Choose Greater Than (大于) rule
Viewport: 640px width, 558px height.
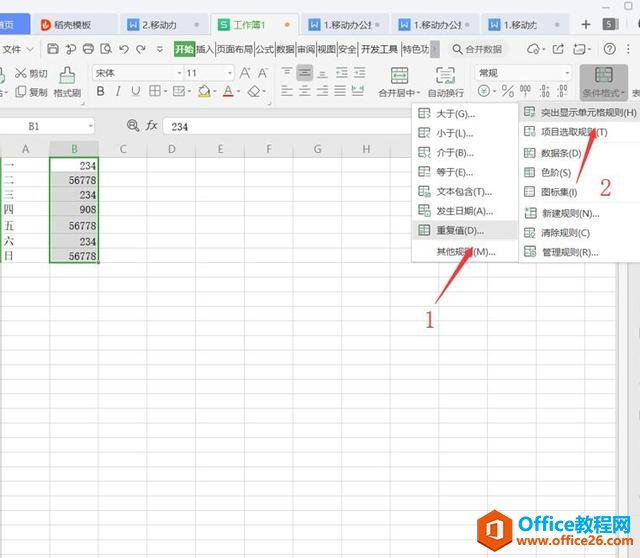pyautogui.click(x=464, y=113)
